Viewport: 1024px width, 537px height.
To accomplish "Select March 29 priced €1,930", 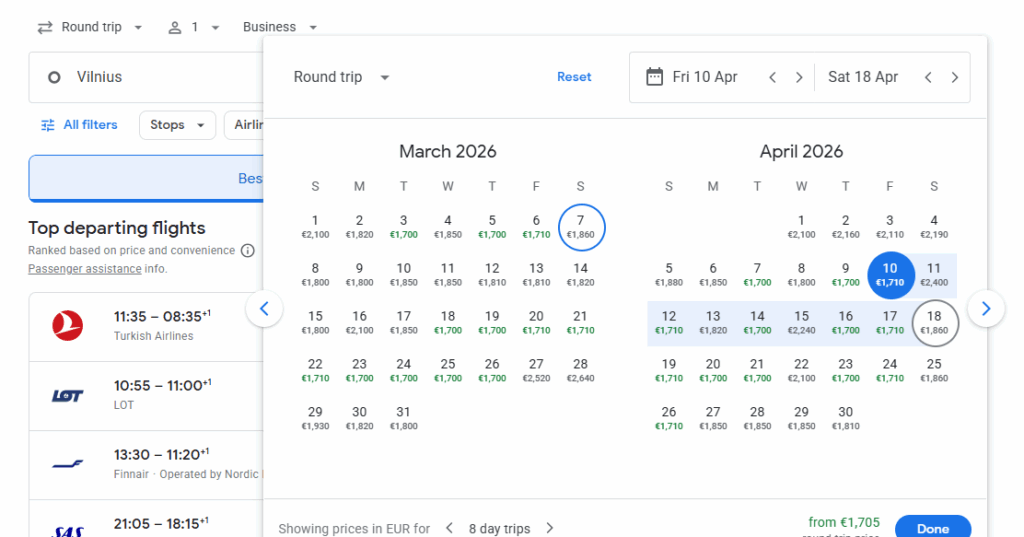I will (x=315, y=418).
